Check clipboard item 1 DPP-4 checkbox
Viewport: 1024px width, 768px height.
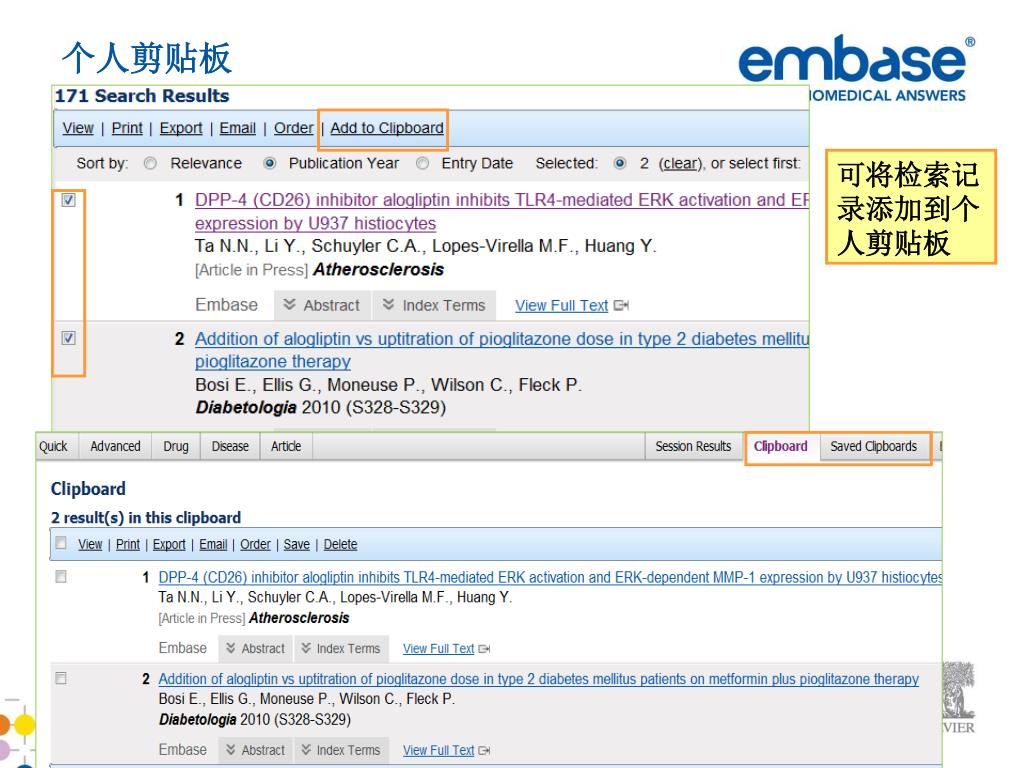click(x=61, y=577)
